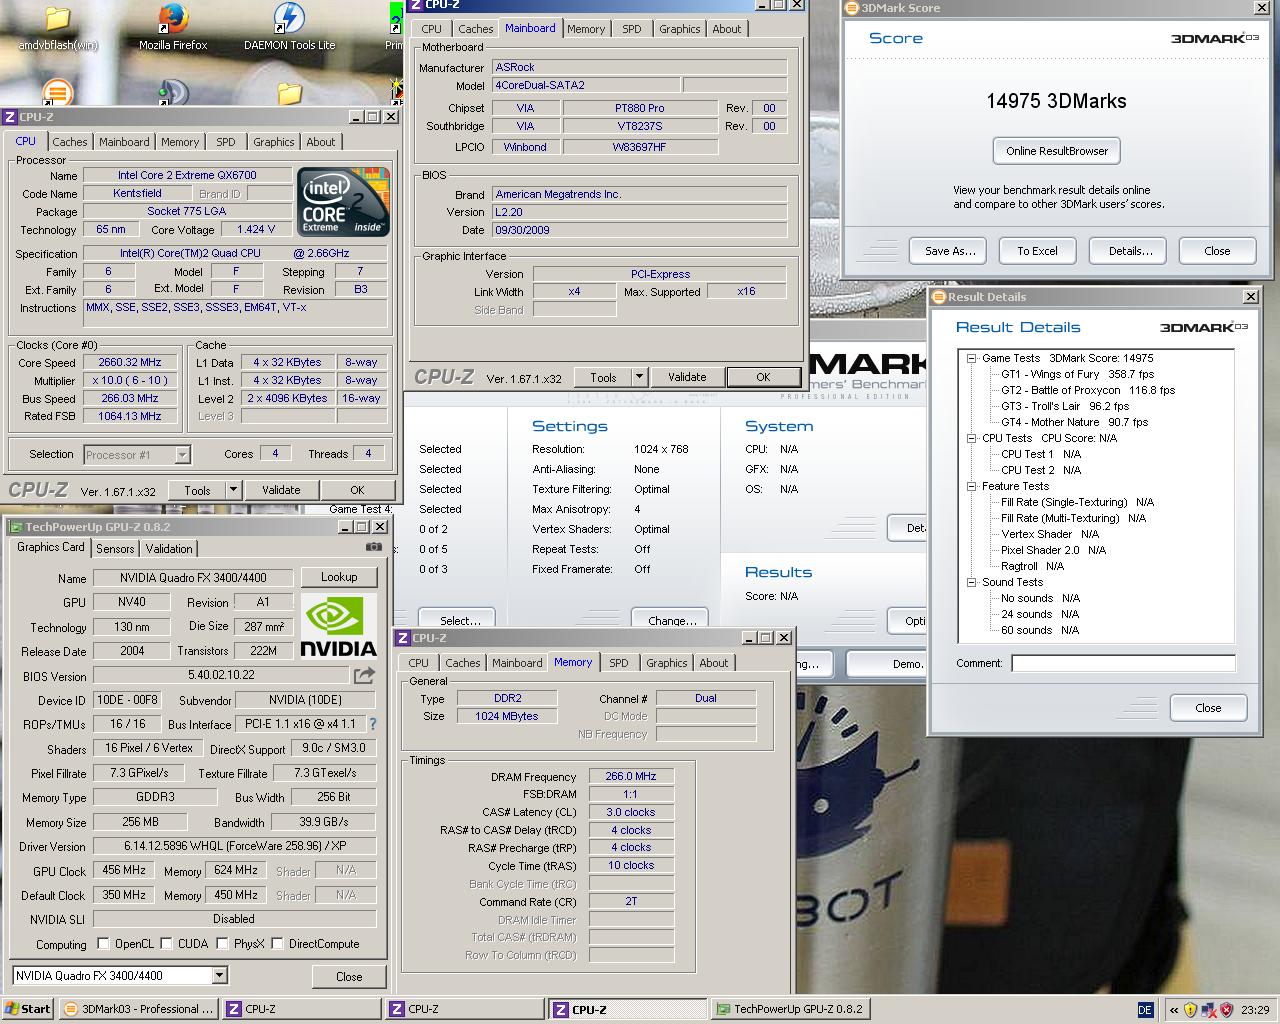Check the DirectCompute checkbox

277,944
